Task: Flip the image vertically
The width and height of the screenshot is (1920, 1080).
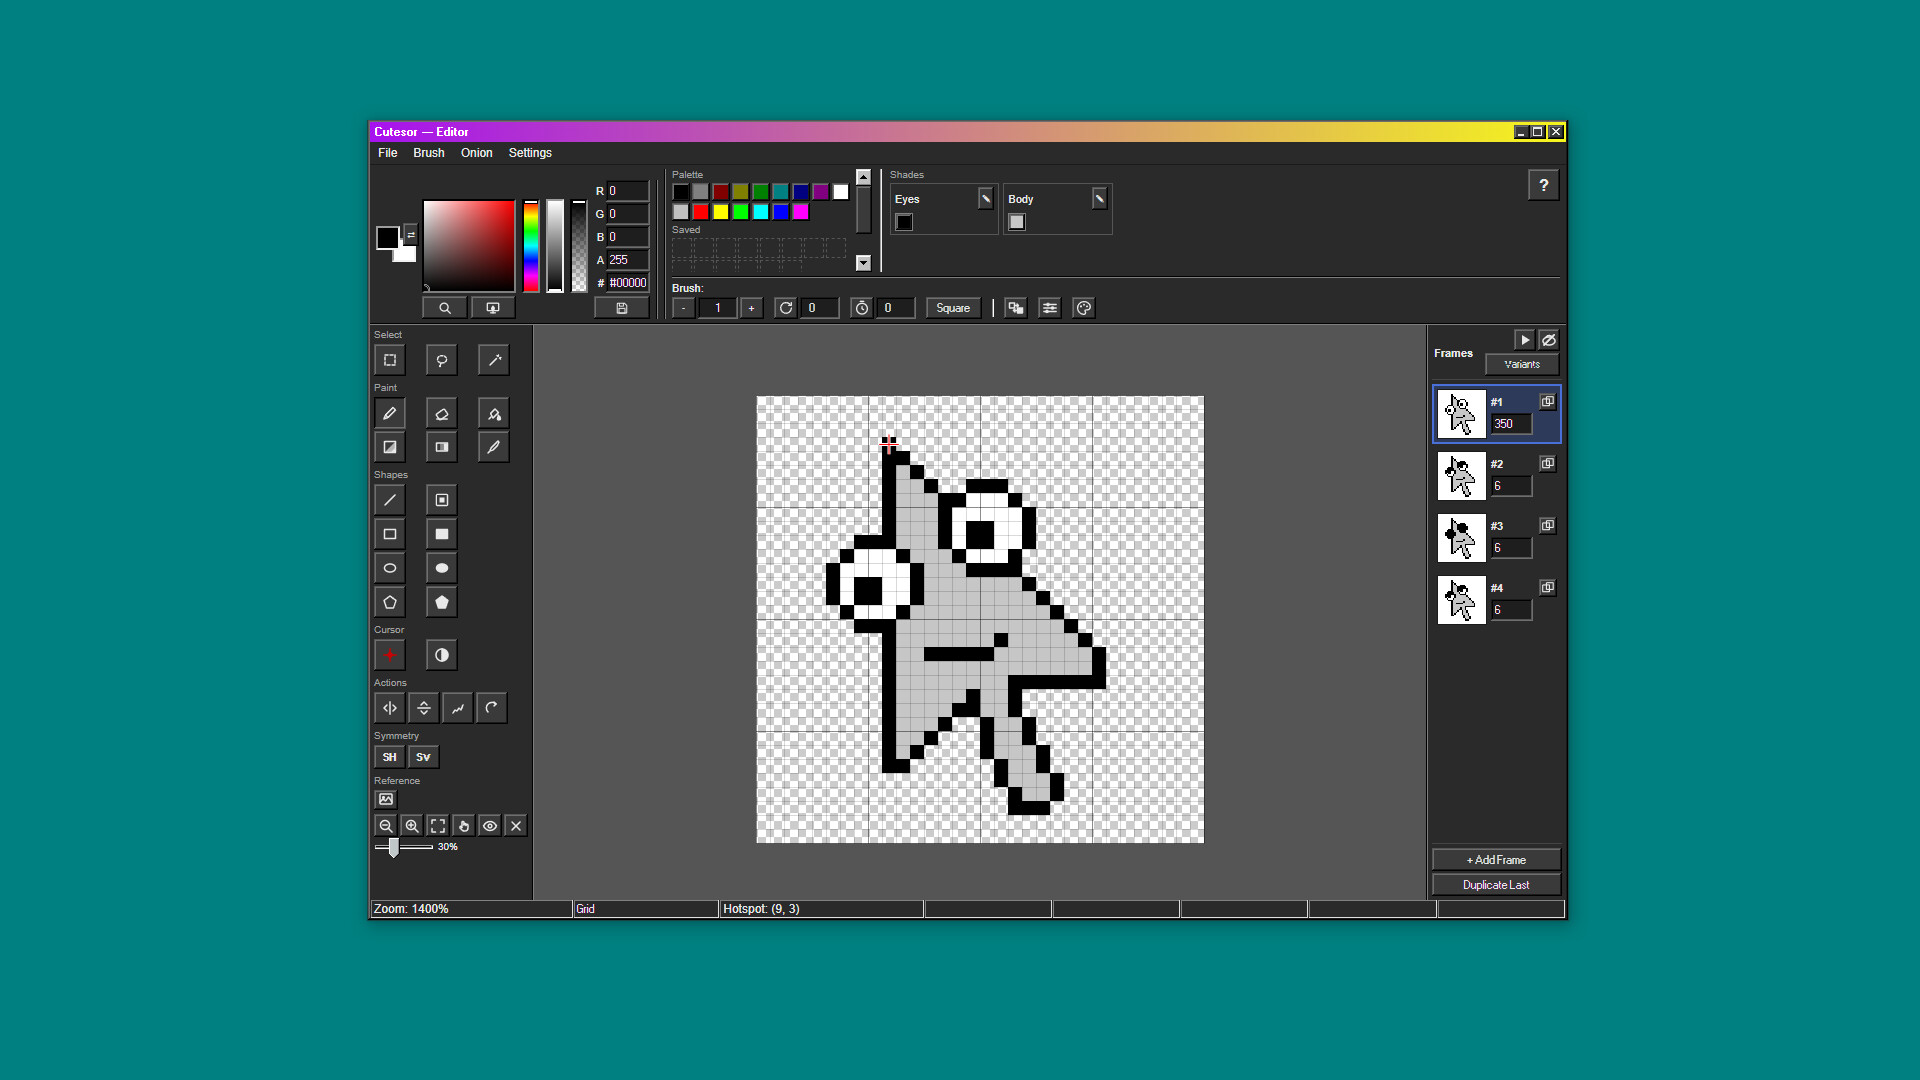Action: coord(424,708)
